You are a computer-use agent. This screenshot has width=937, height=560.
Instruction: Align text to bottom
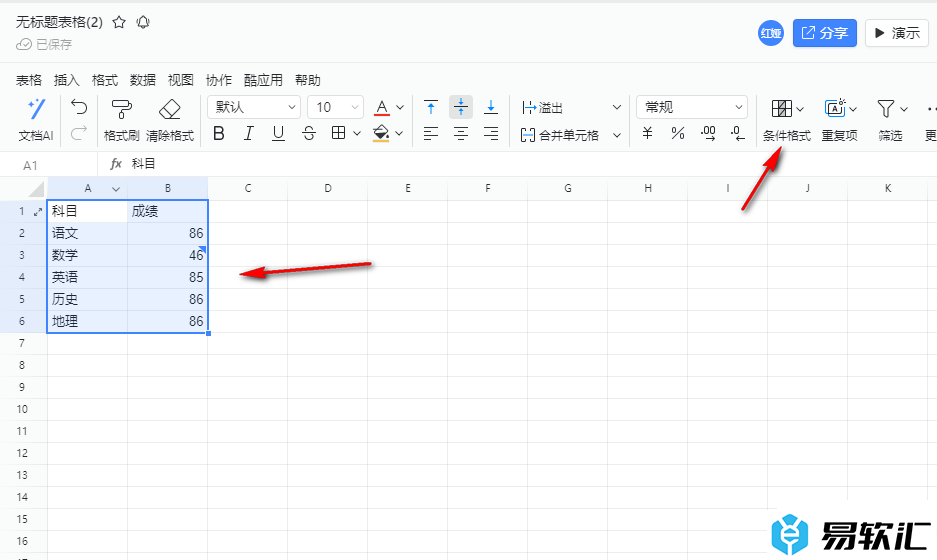click(x=491, y=107)
